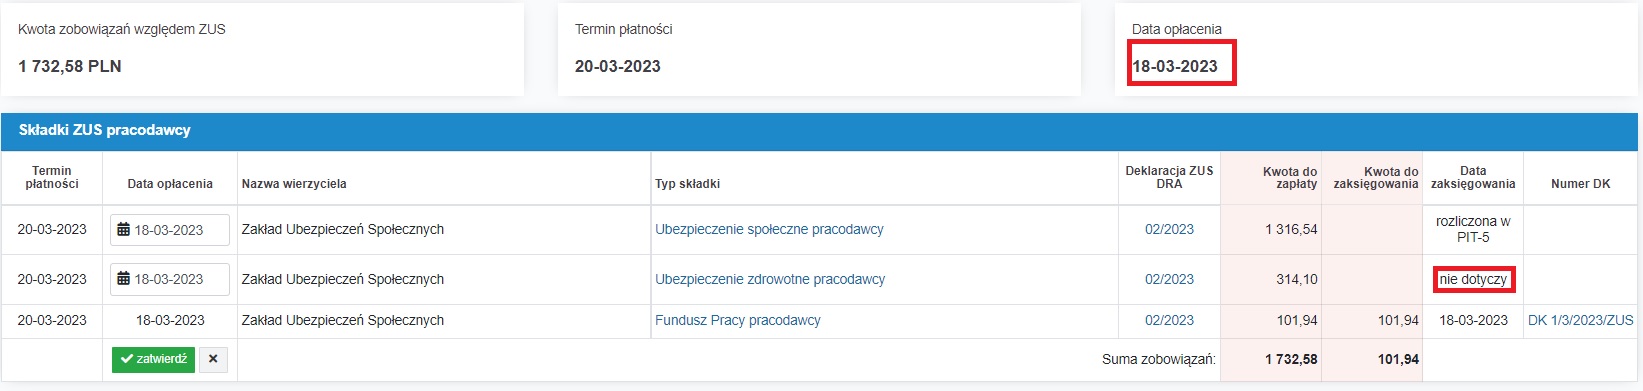
Task: Click the nie dotyczy cell in health row
Action: point(1473,280)
